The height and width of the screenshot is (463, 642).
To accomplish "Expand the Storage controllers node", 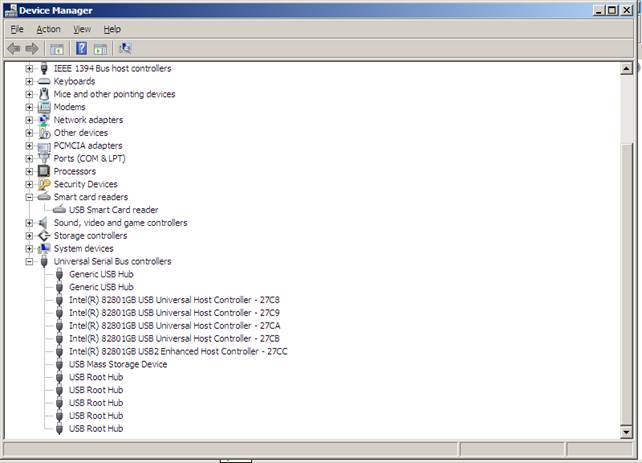I will click(29, 236).
